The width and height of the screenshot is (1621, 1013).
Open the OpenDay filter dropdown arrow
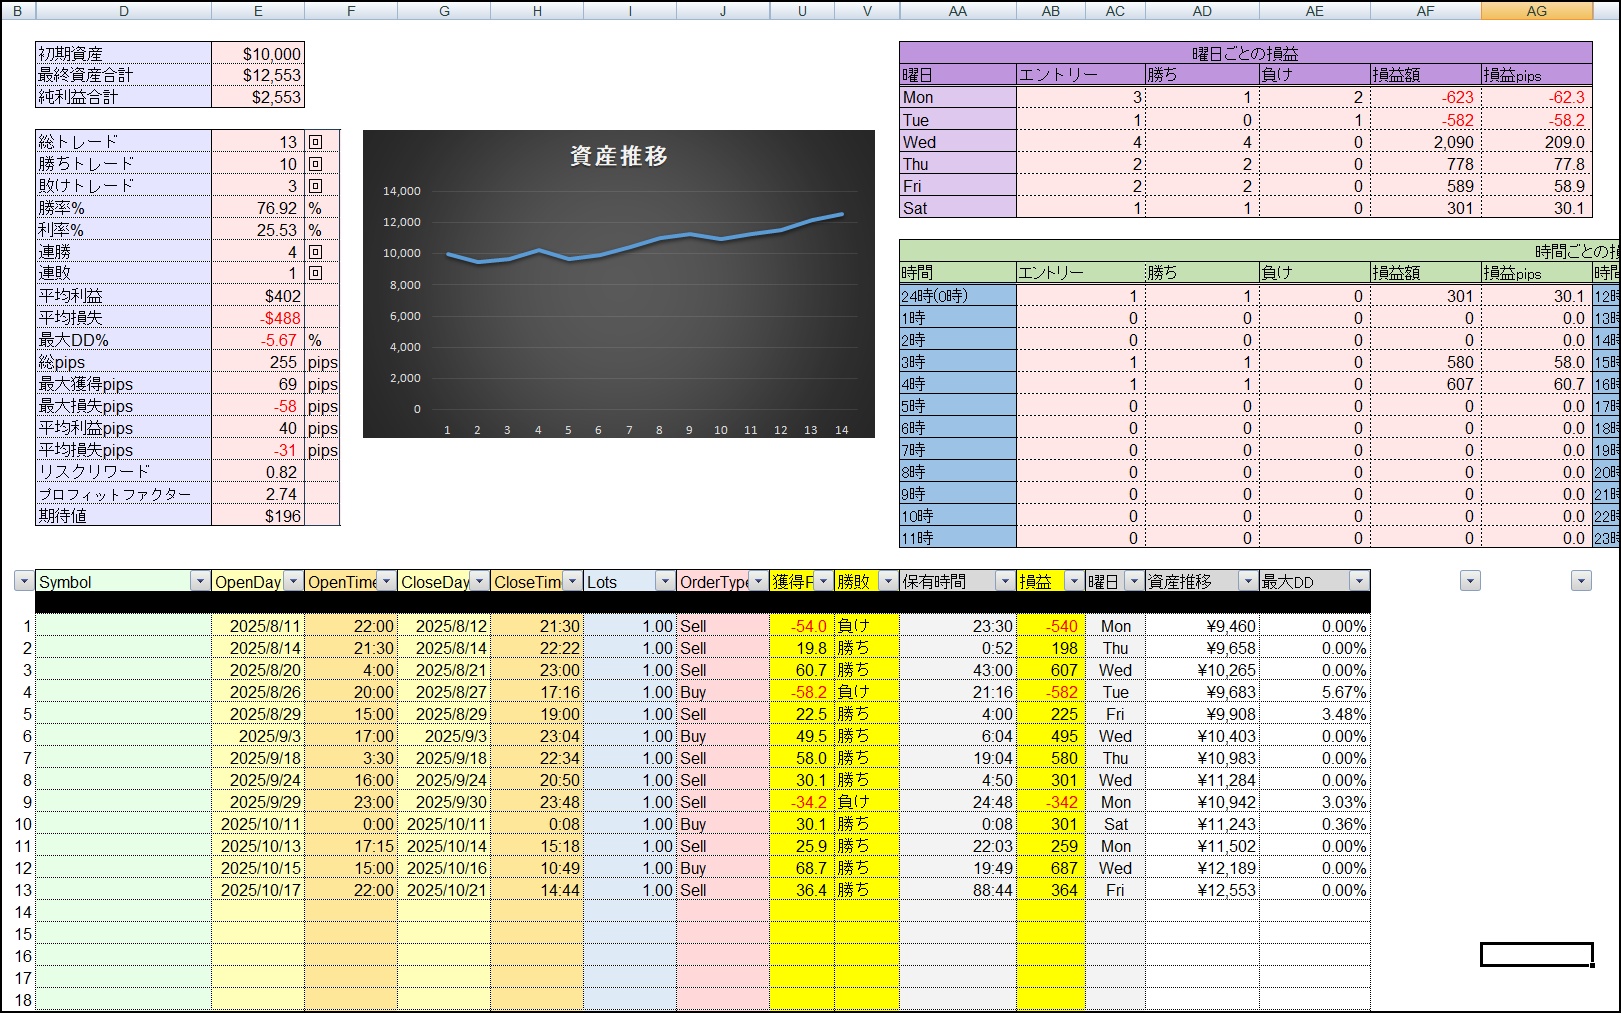(292, 582)
